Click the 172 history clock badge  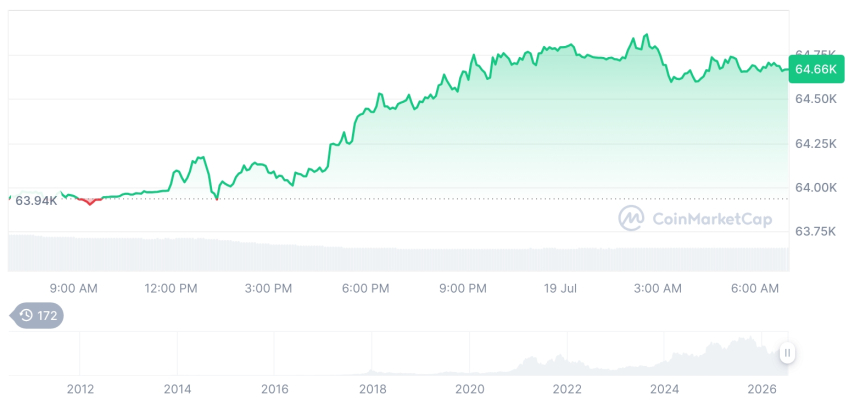[x=37, y=315]
